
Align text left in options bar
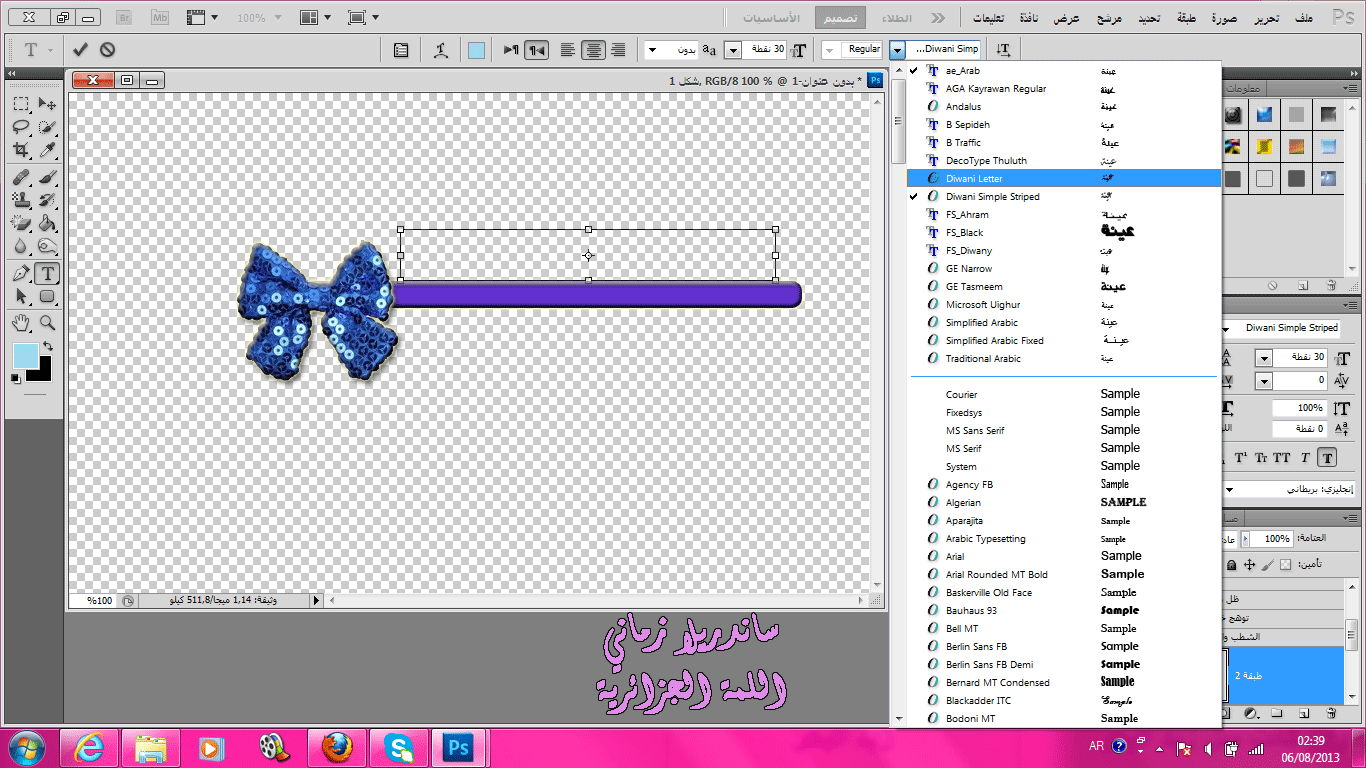[x=568, y=50]
